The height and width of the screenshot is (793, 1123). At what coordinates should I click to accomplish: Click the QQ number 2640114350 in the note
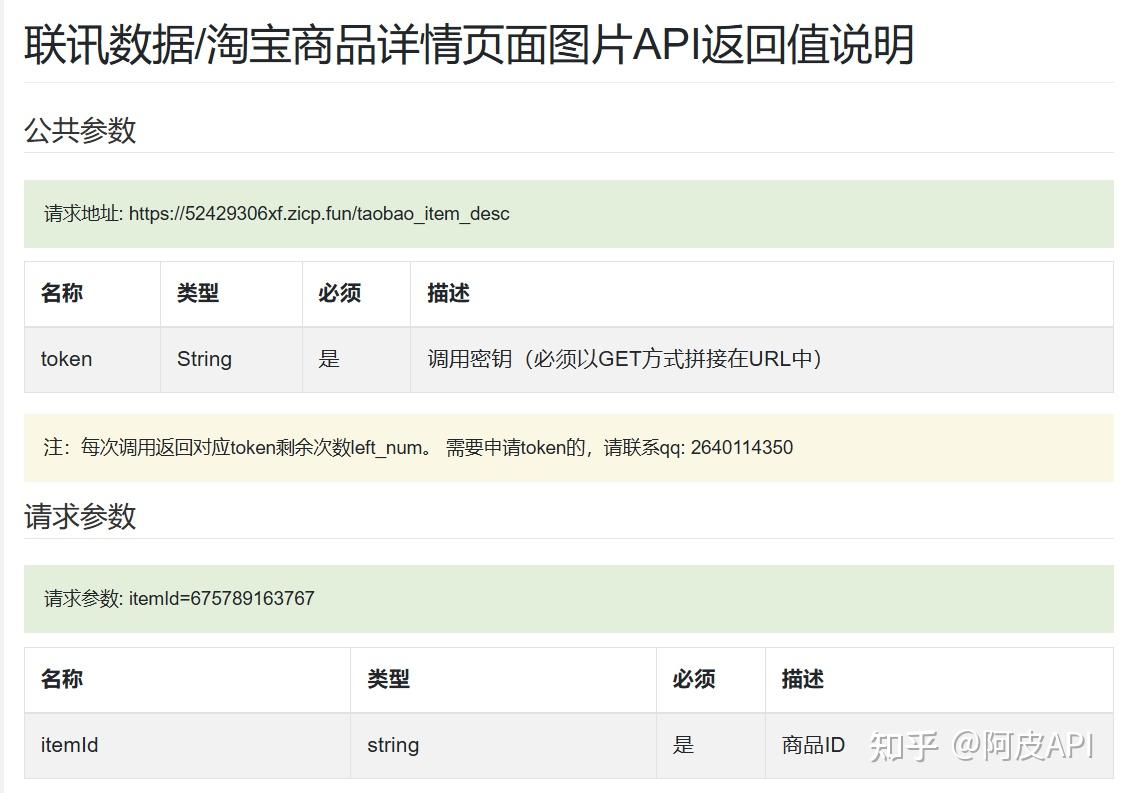tap(742, 447)
